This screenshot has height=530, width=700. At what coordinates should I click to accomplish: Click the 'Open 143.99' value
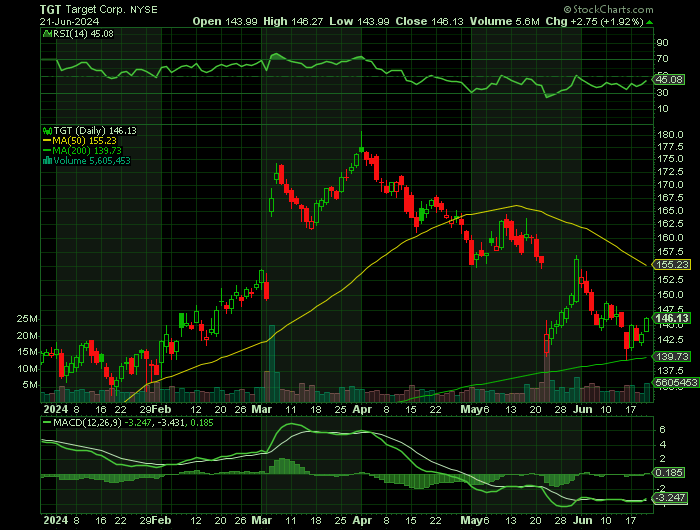pos(225,21)
